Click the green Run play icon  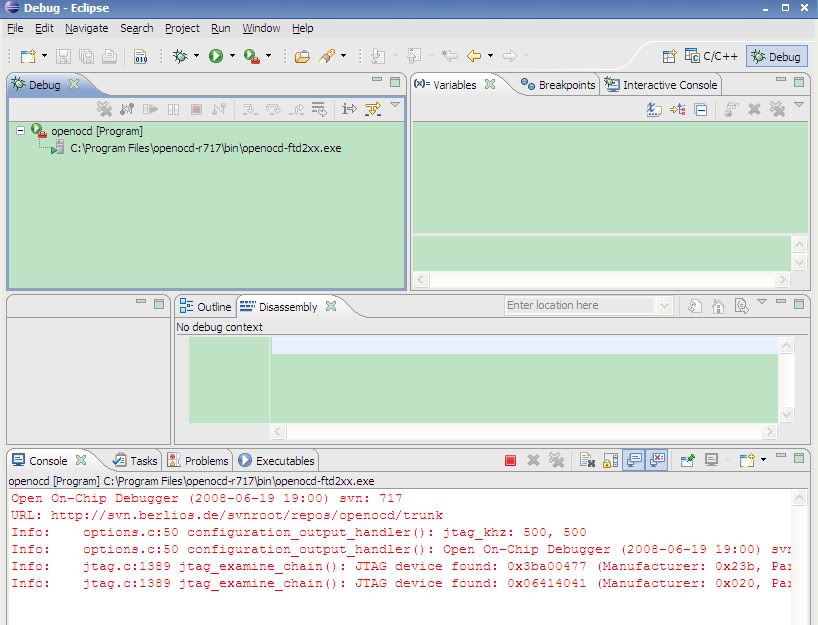point(215,56)
